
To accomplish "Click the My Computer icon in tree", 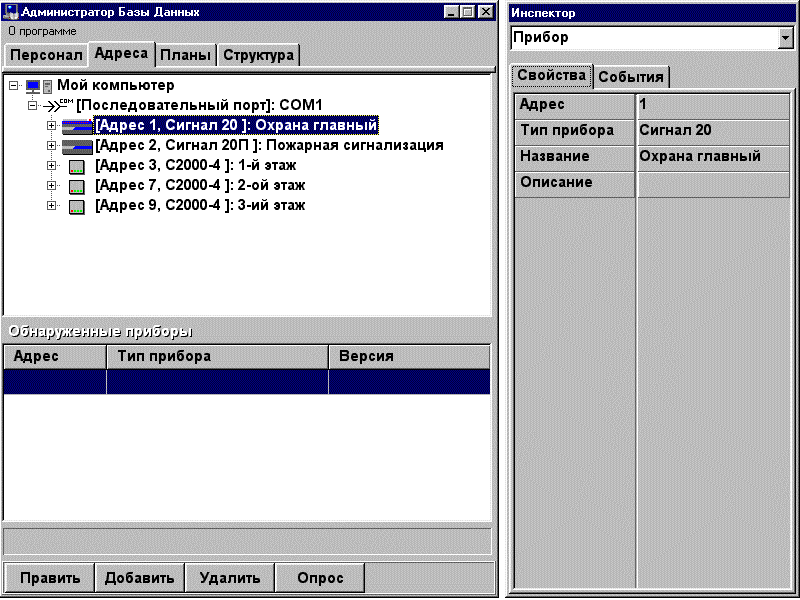I will 38,86.
